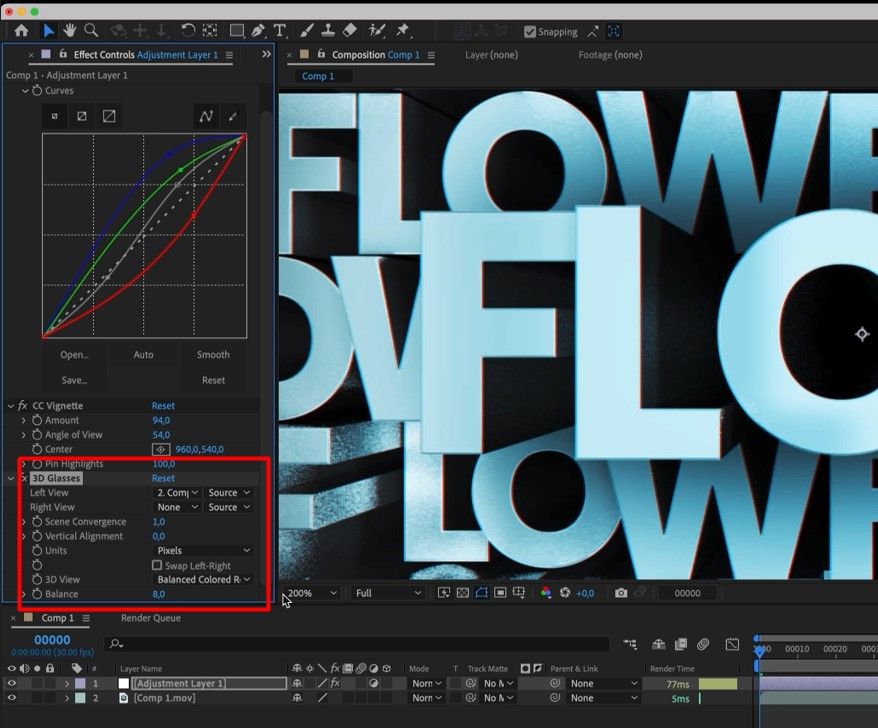Pick the Pen tool
This screenshot has height=728, width=878.
[259, 31]
